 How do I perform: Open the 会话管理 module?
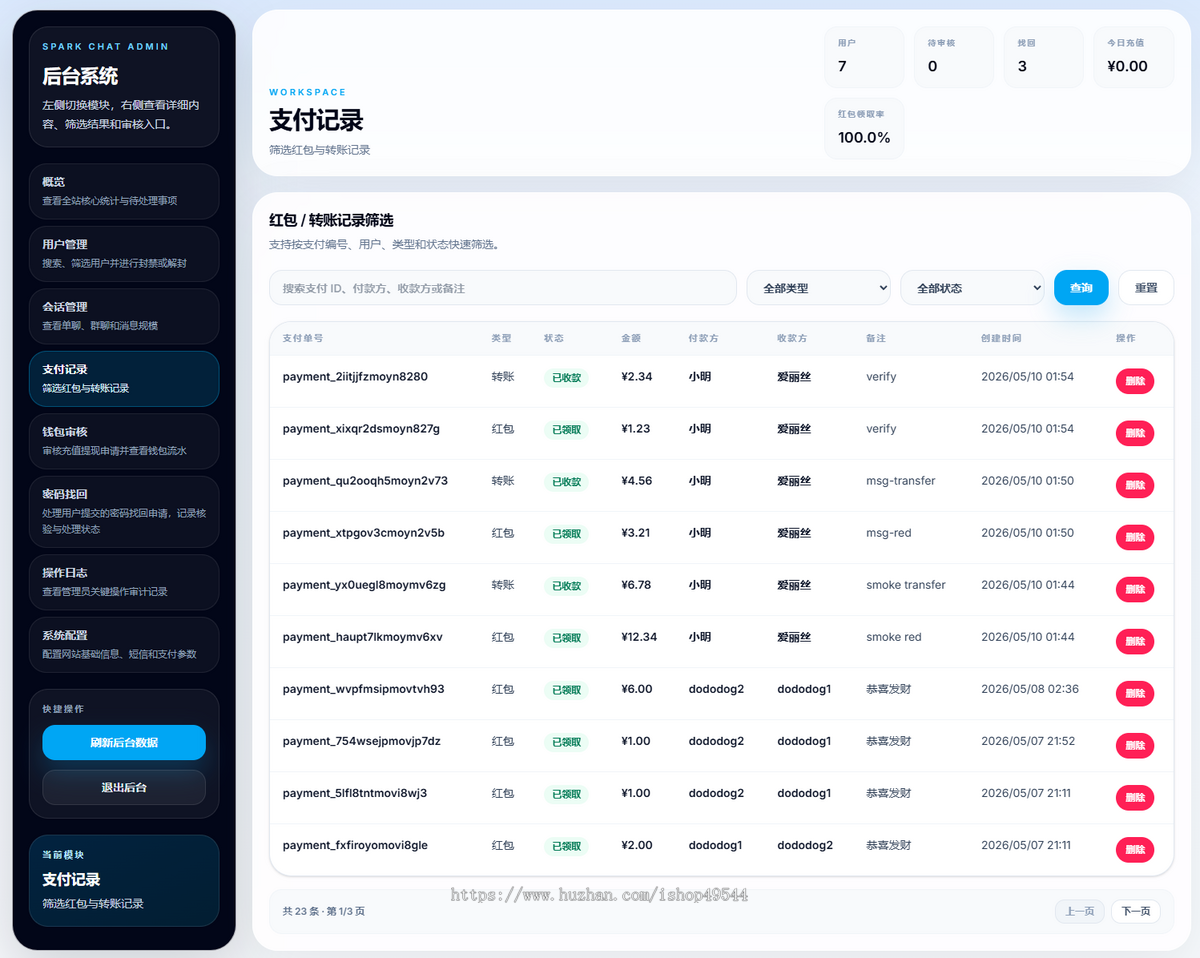124,316
